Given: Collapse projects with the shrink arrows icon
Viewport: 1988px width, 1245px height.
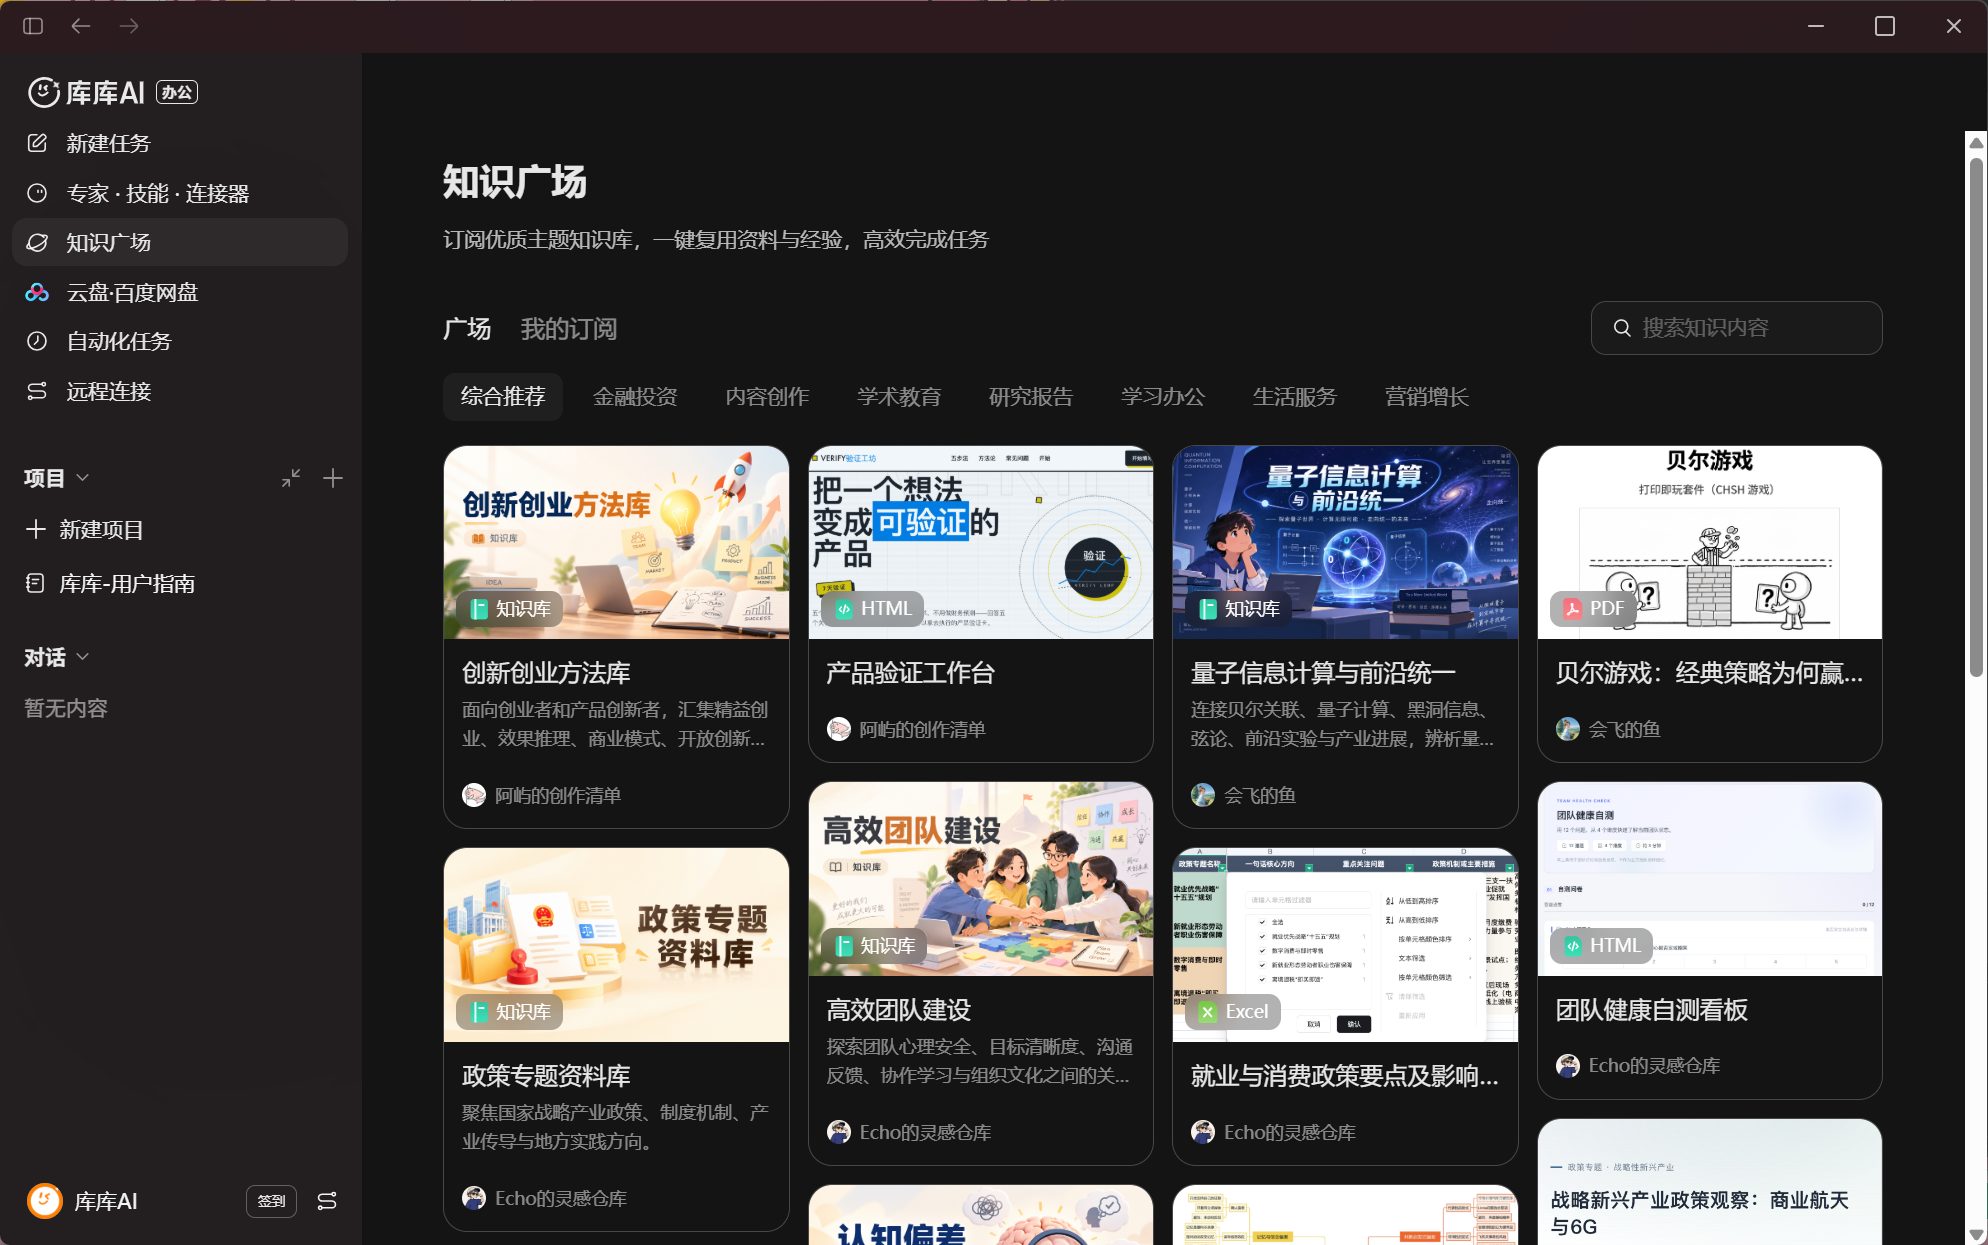Looking at the screenshot, I should coord(291,478).
